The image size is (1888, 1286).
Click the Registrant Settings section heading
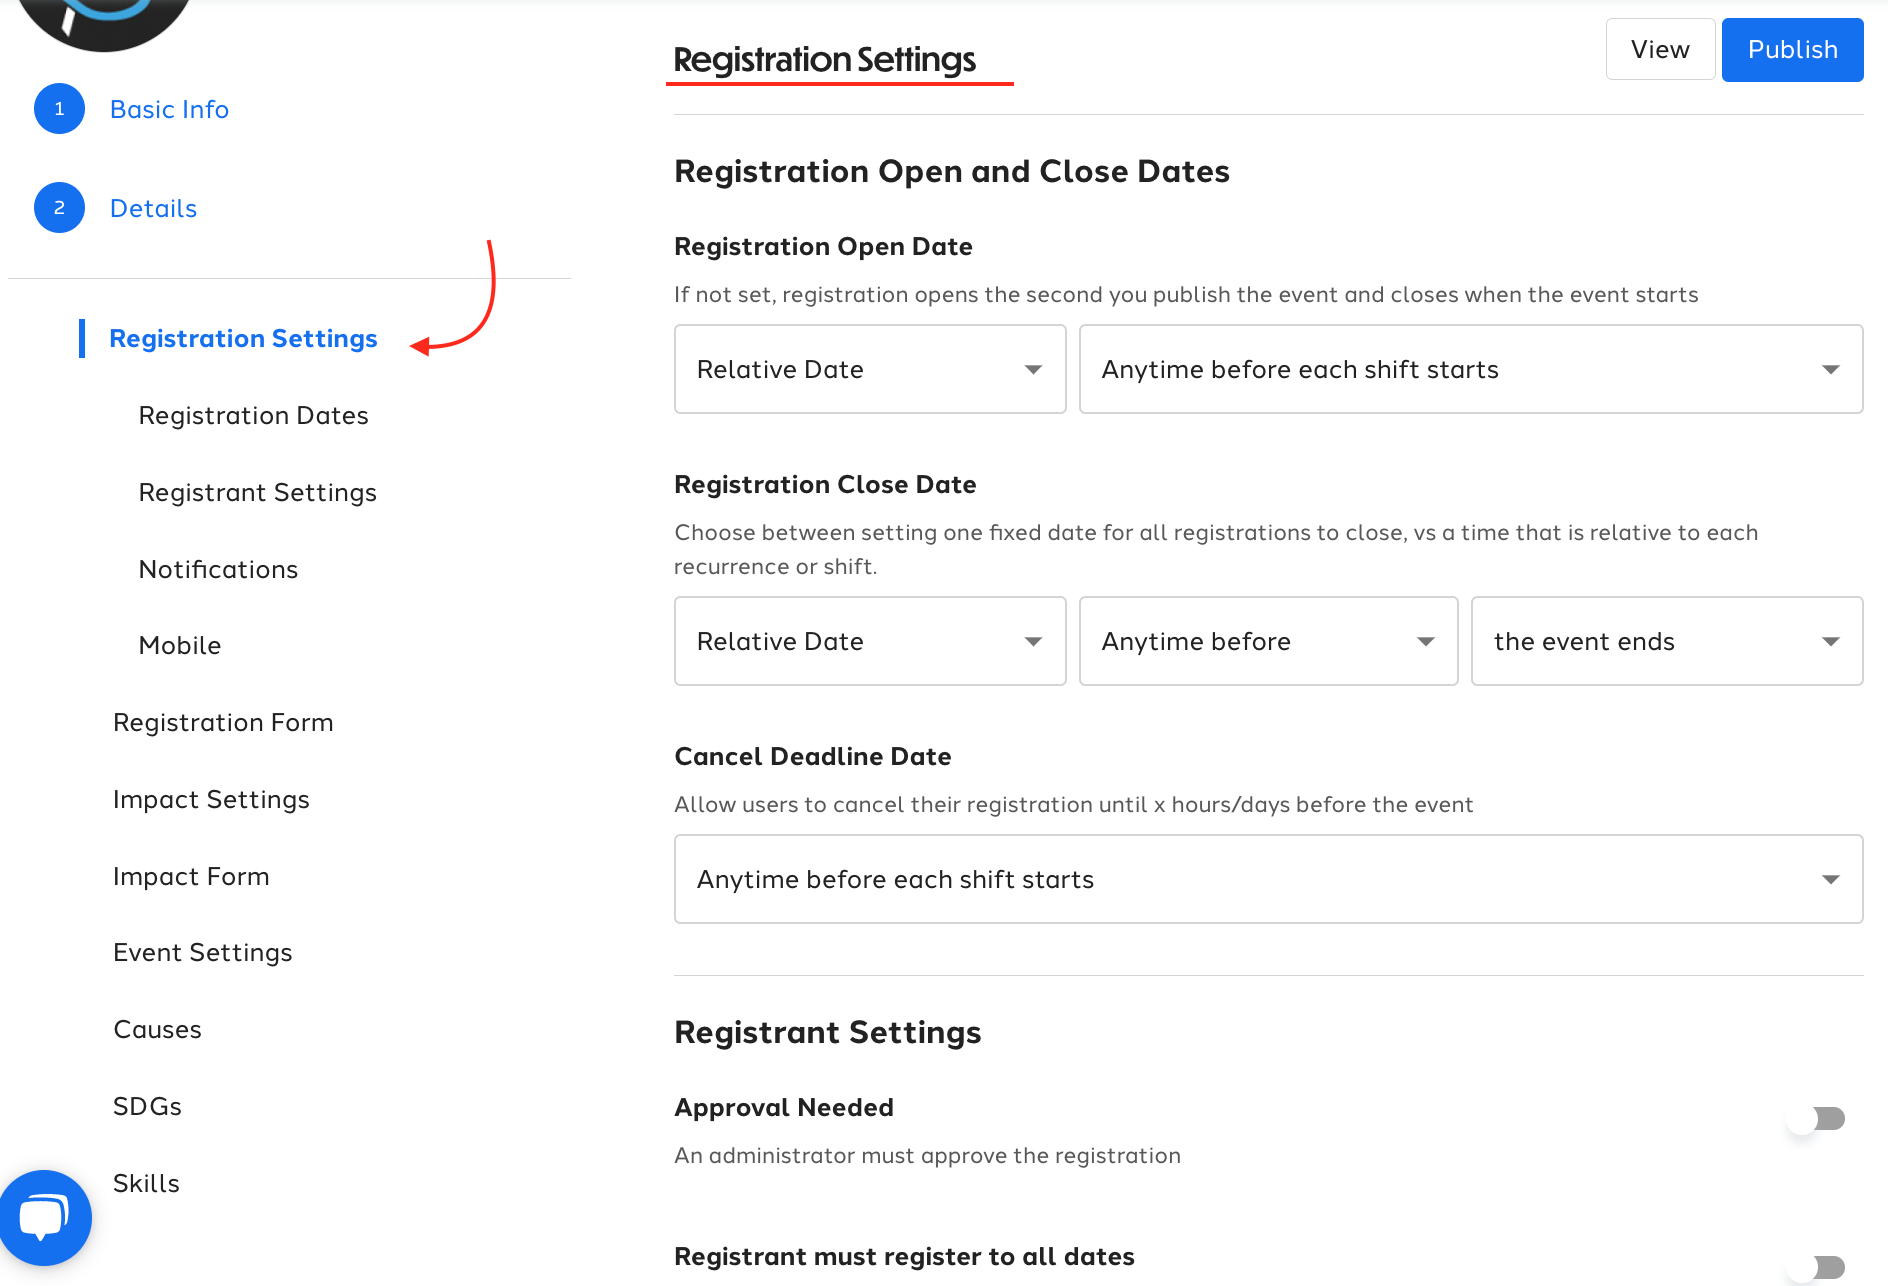828,1032
